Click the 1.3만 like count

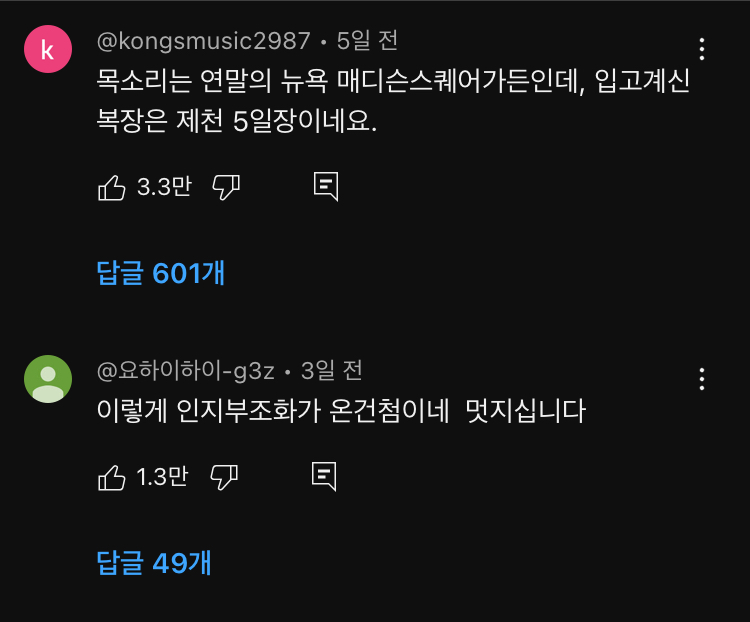(162, 477)
